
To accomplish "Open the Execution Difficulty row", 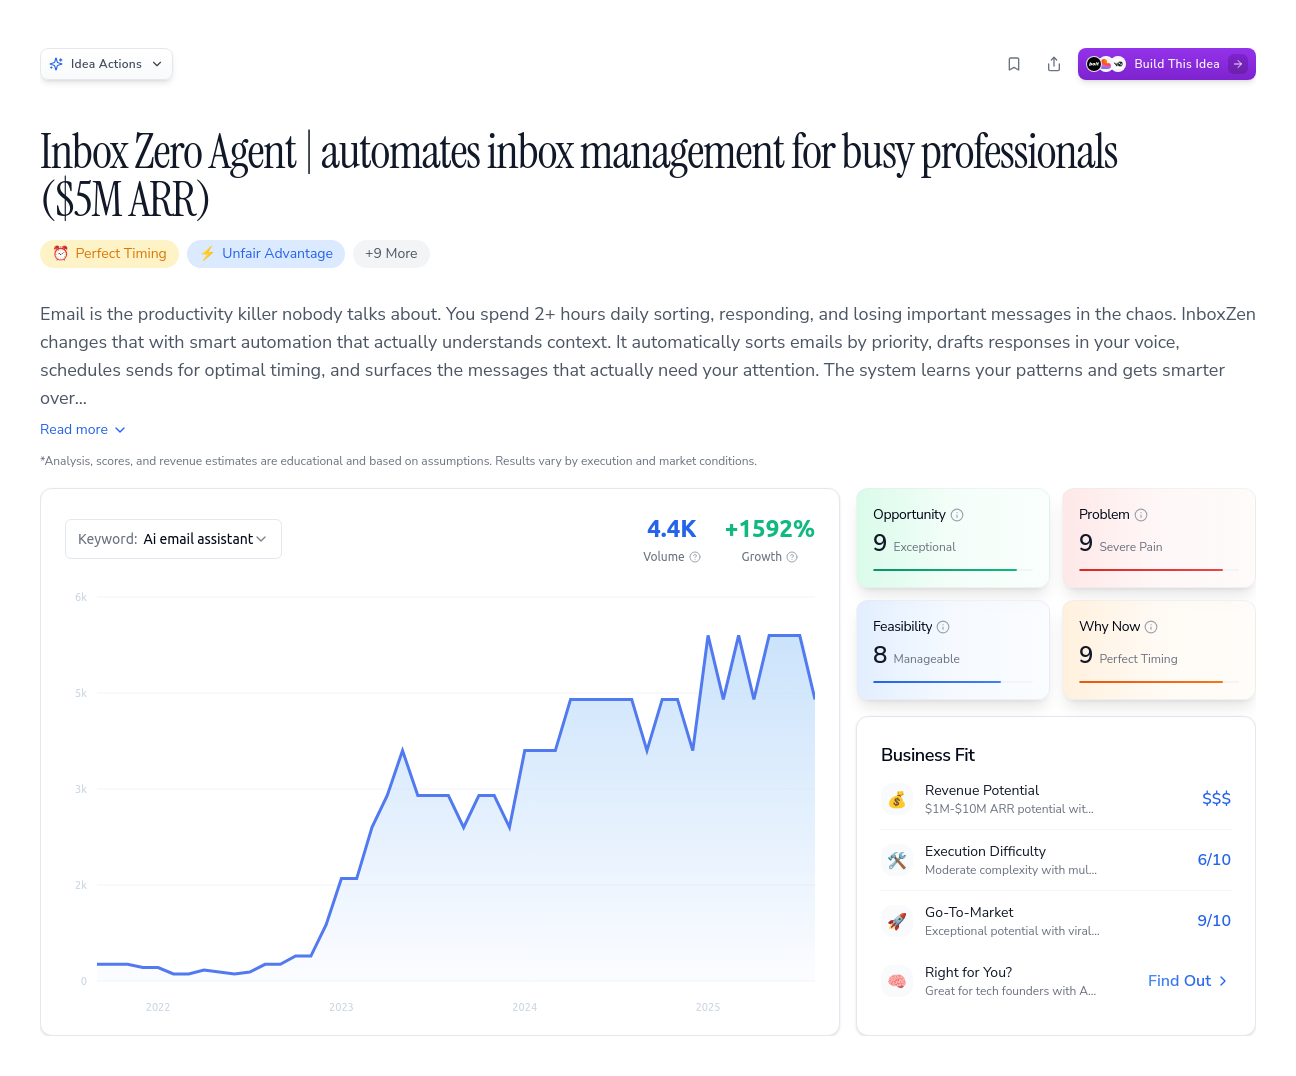I will point(1055,860).
